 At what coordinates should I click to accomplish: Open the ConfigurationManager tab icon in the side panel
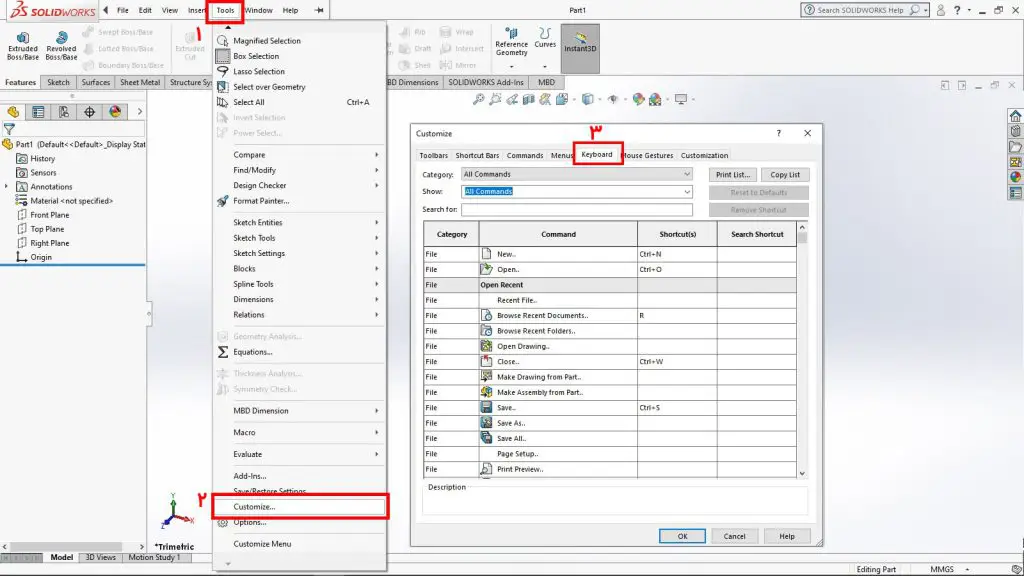[63, 112]
